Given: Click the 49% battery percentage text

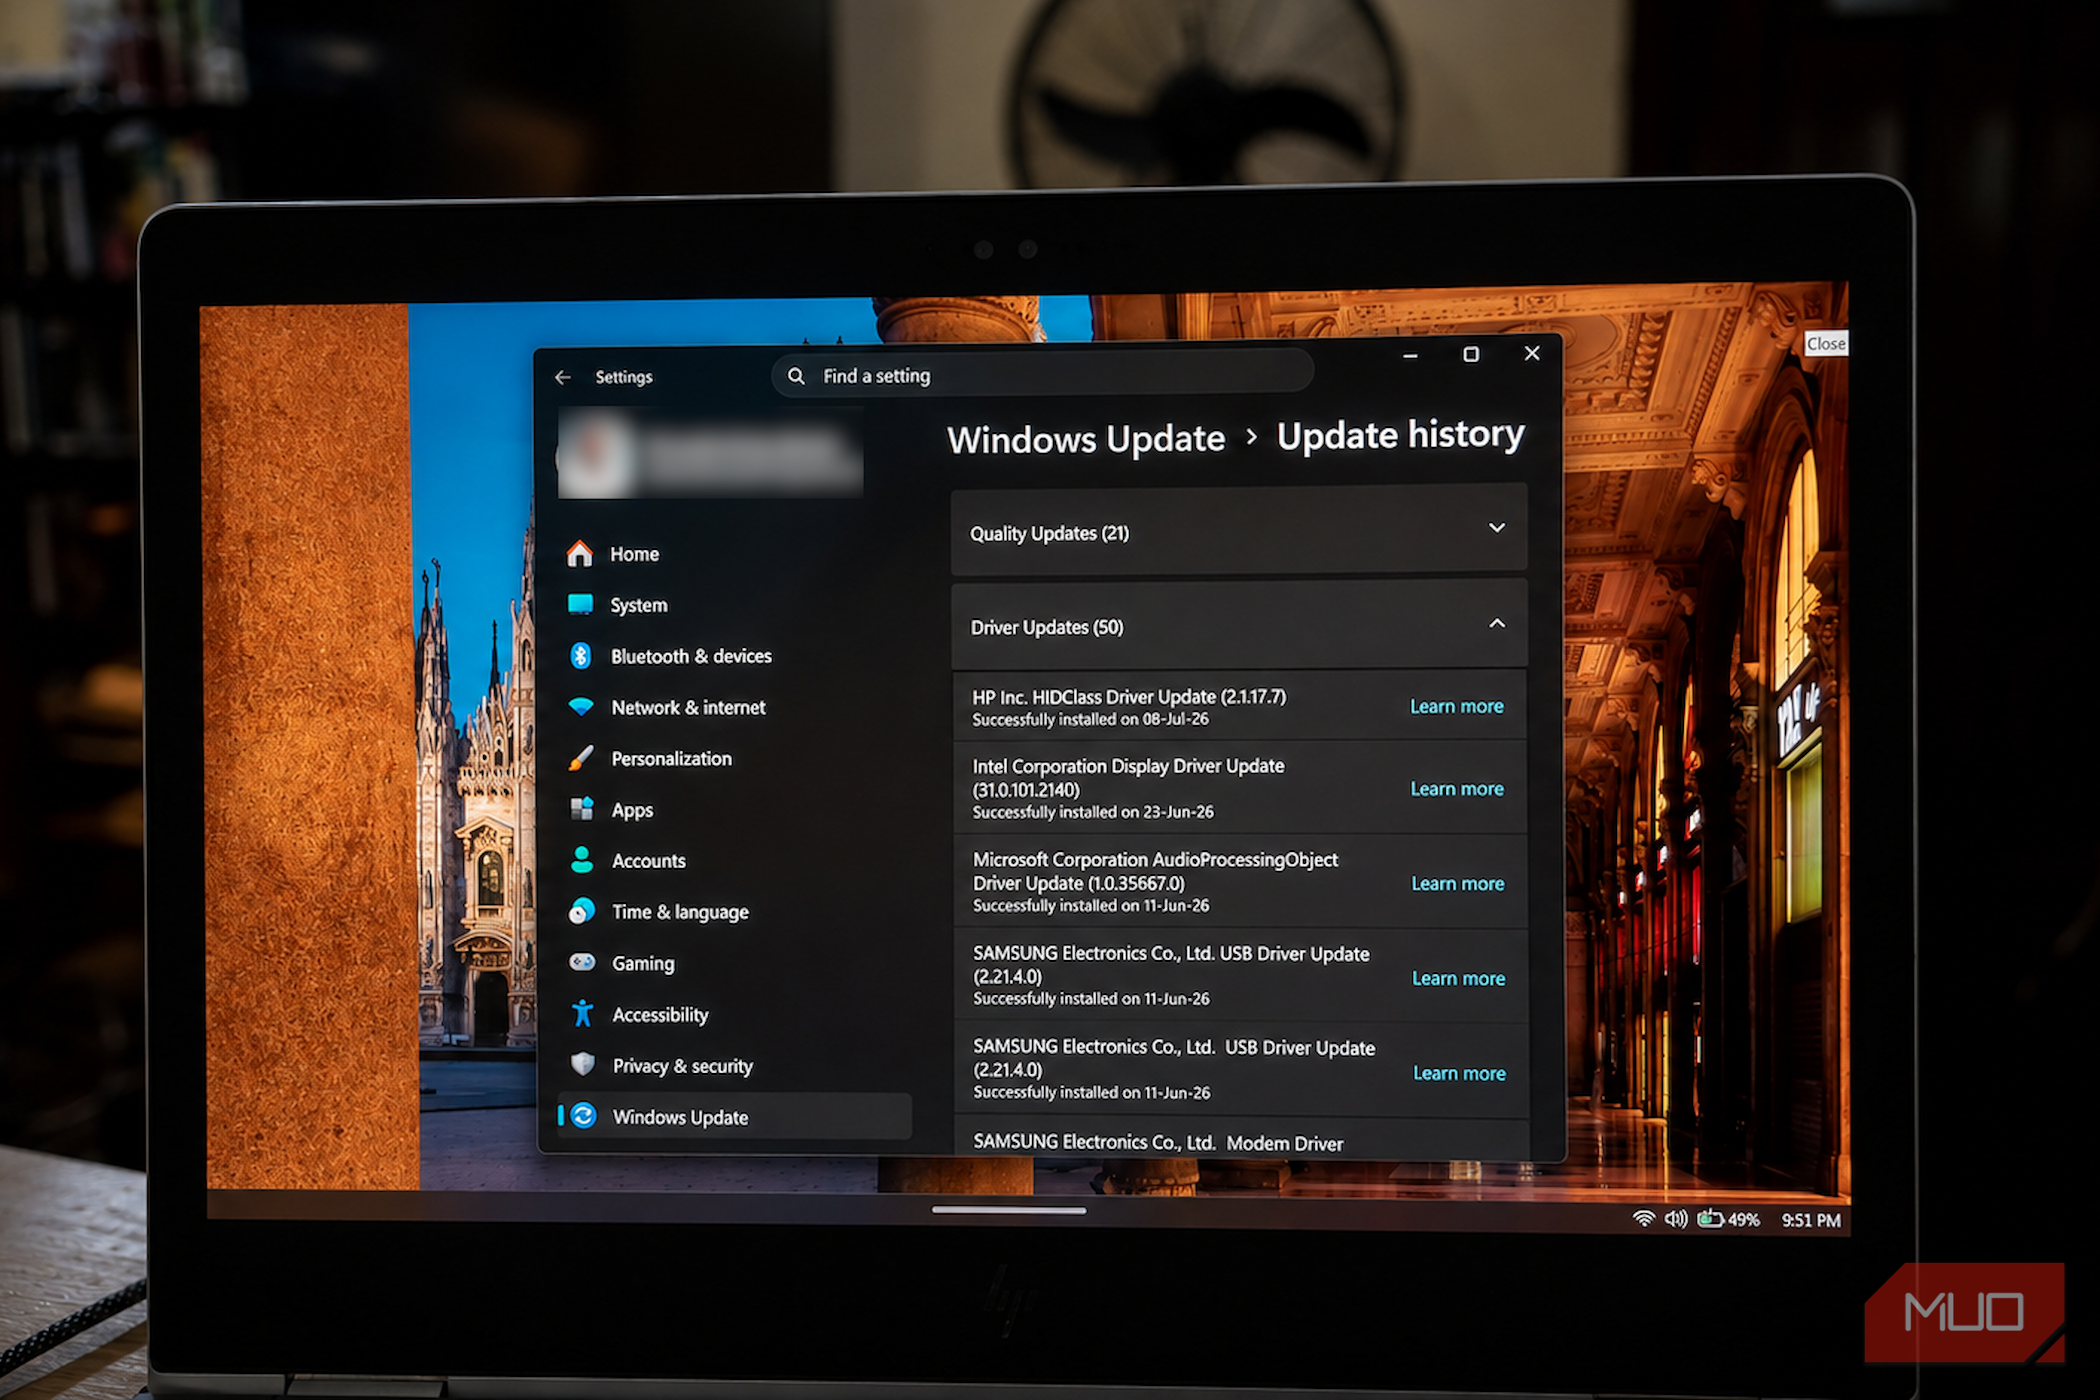Looking at the screenshot, I should point(1743,1220).
